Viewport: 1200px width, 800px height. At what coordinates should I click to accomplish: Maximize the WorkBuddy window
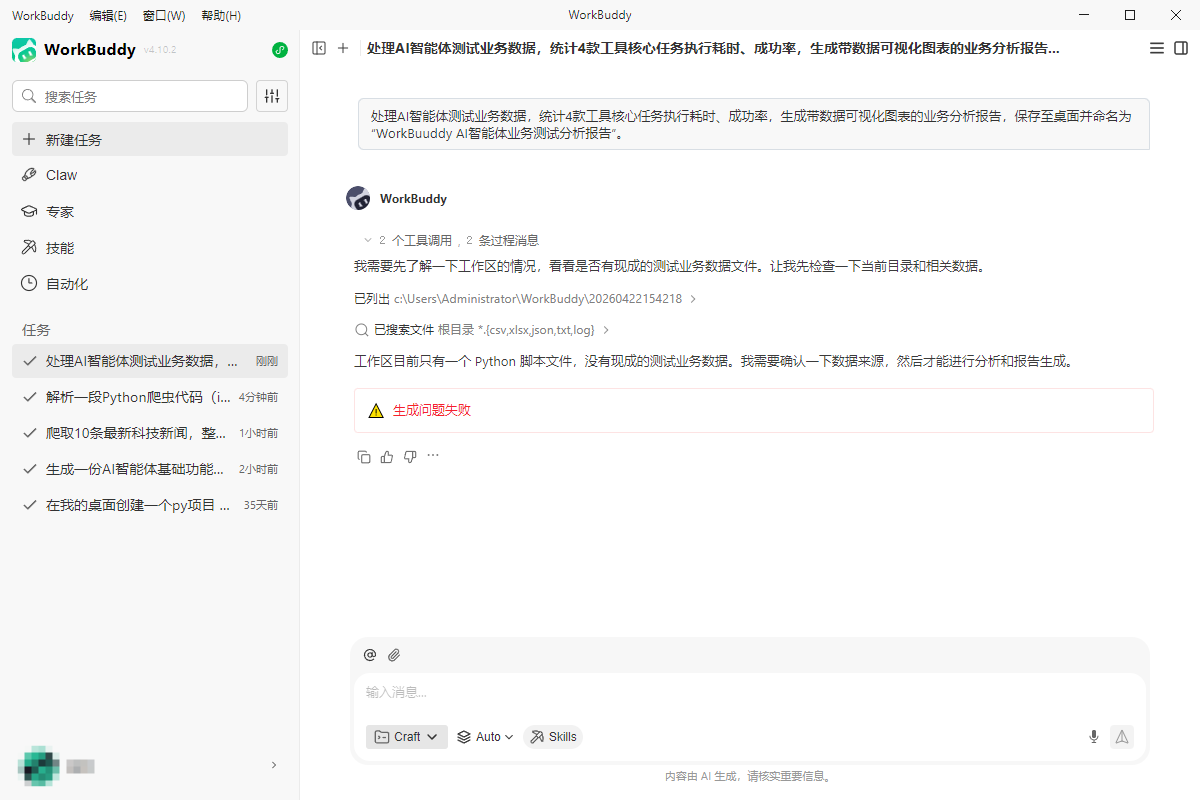(1130, 15)
